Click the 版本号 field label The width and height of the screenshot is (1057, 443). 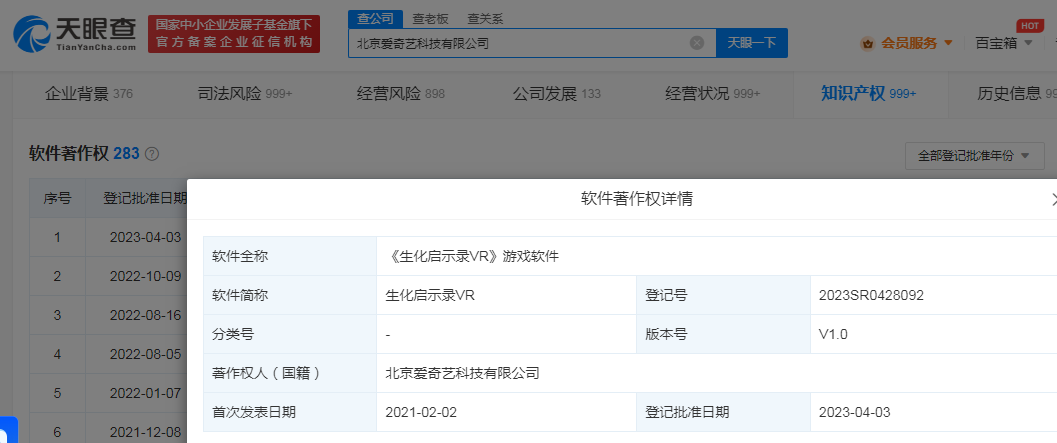[x=667, y=334]
